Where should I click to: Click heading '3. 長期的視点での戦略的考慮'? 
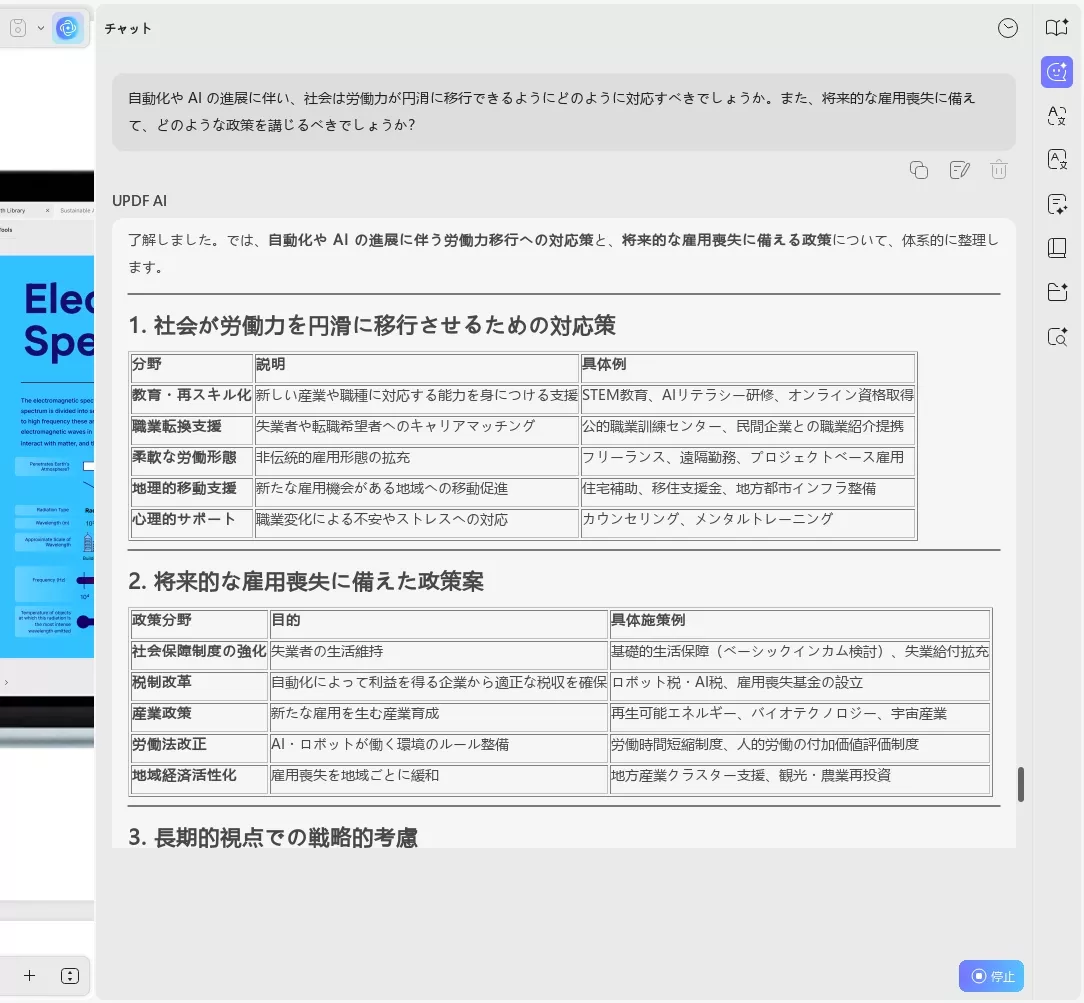273,836
